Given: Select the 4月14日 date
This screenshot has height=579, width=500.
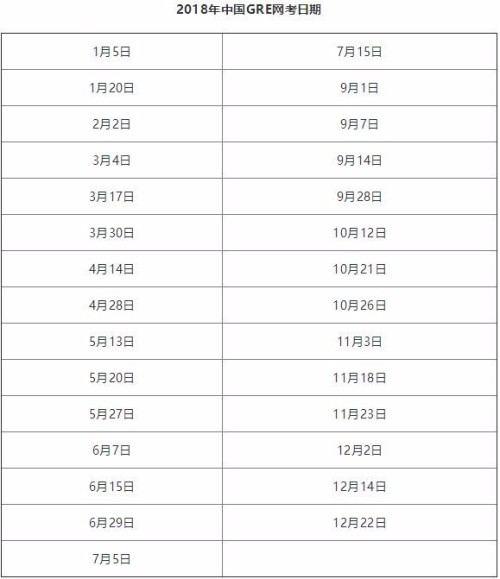Looking at the screenshot, I should (x=112, y=269).
